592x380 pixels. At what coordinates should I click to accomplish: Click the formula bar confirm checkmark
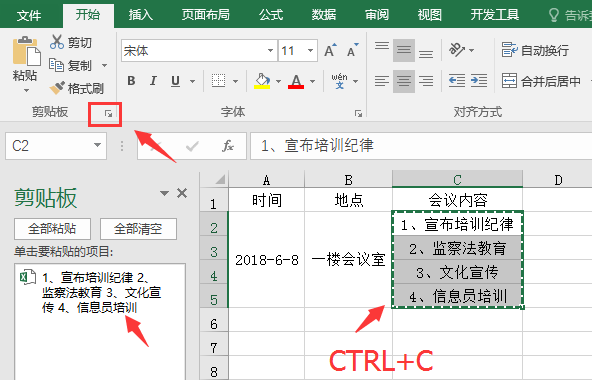coord(192,146)
